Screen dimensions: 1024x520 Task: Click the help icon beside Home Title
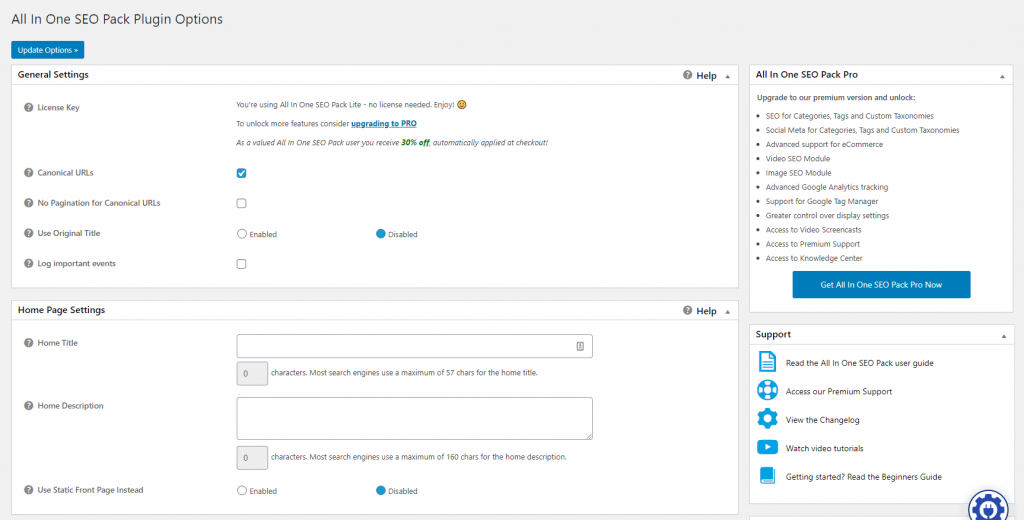[28, 343]
